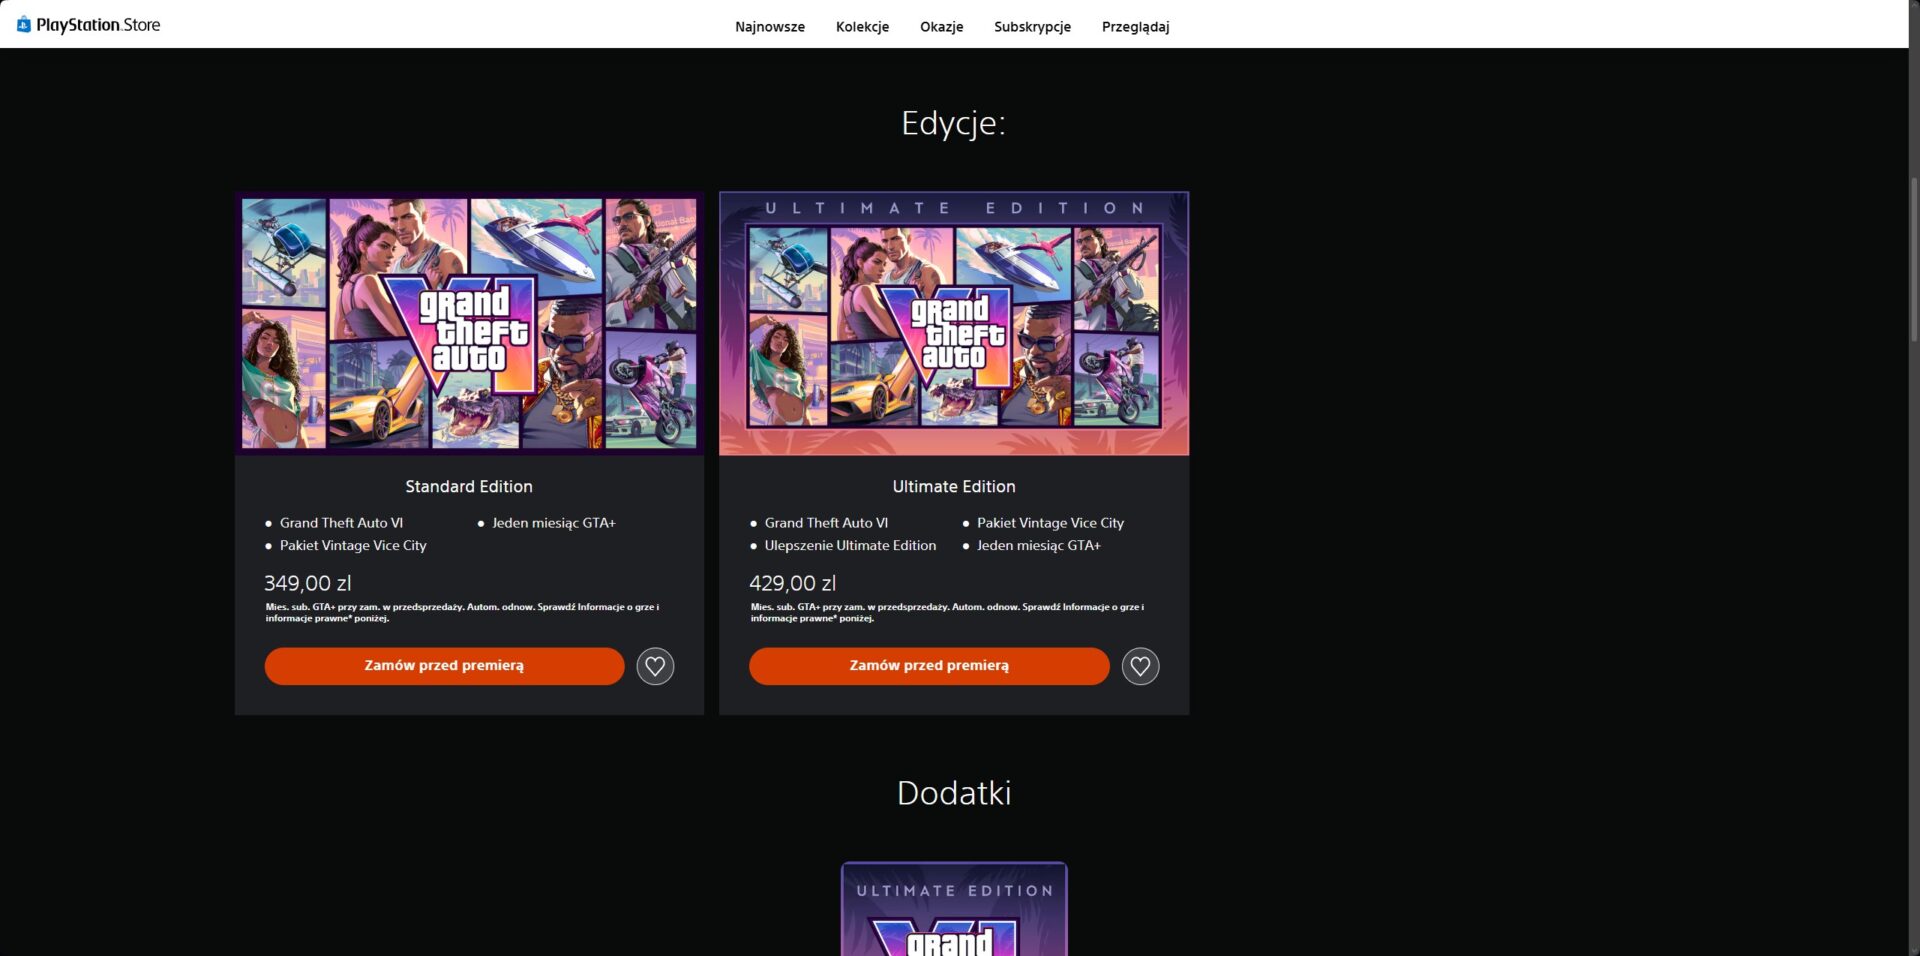Click the 429,00 zł price
Viewport: 1920px width, 956px height.
click(793, 583)
